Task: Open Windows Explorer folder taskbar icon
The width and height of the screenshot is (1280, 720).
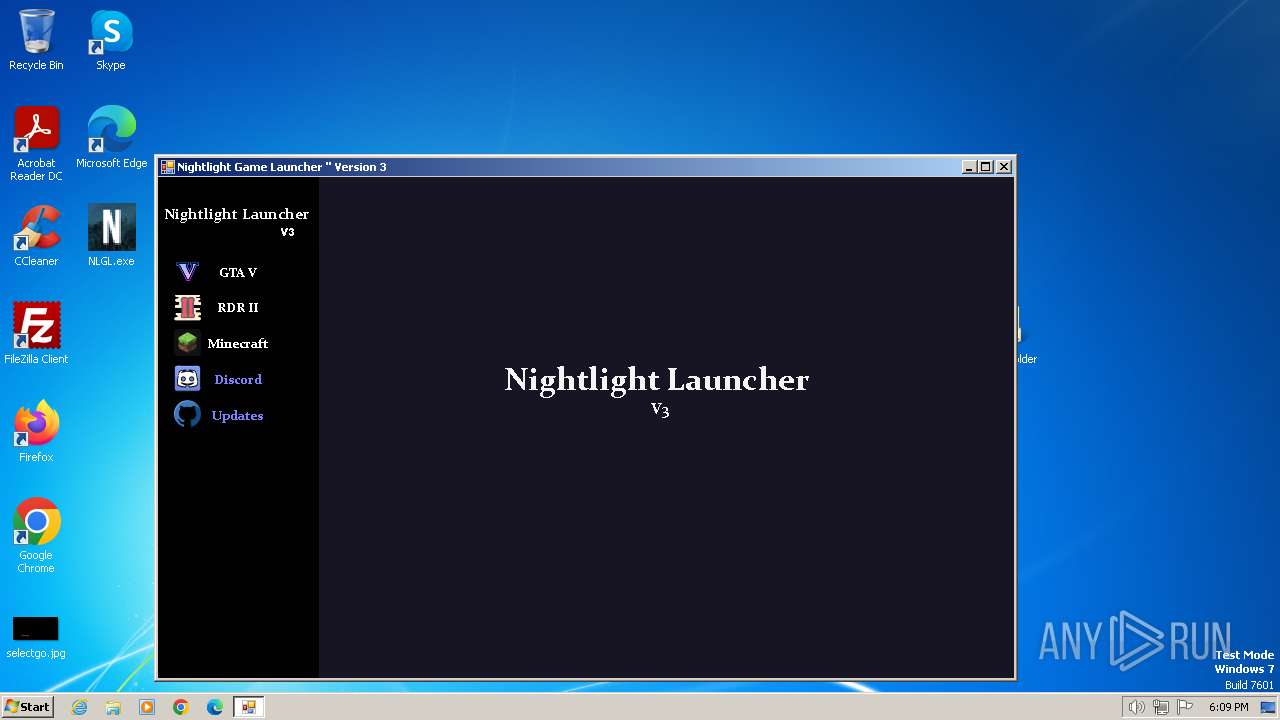Action: pos(113,707)
